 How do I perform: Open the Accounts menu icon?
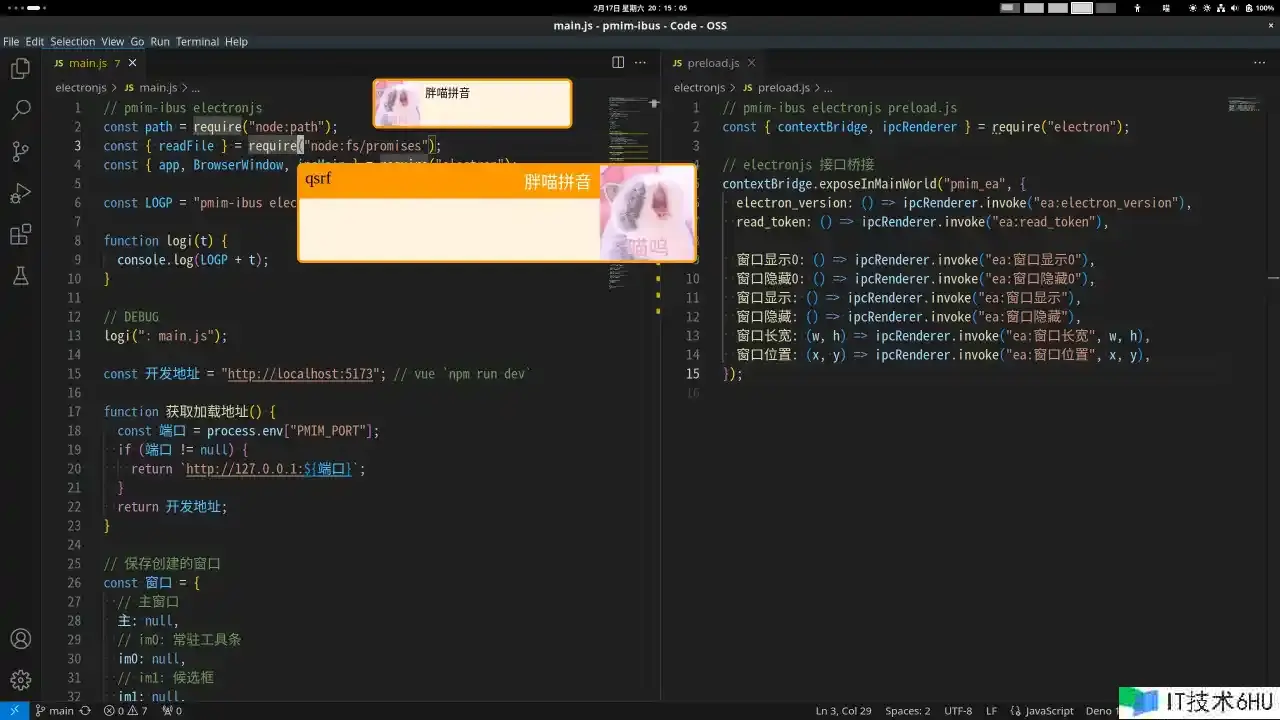[20, 639]
